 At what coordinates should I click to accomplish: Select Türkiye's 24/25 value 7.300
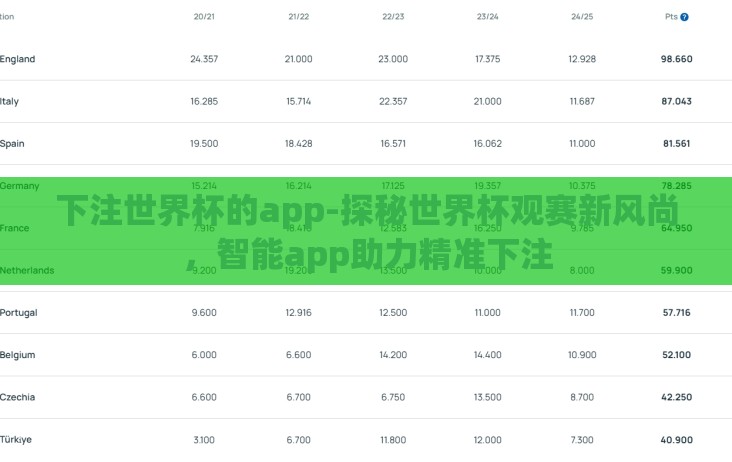582,440
